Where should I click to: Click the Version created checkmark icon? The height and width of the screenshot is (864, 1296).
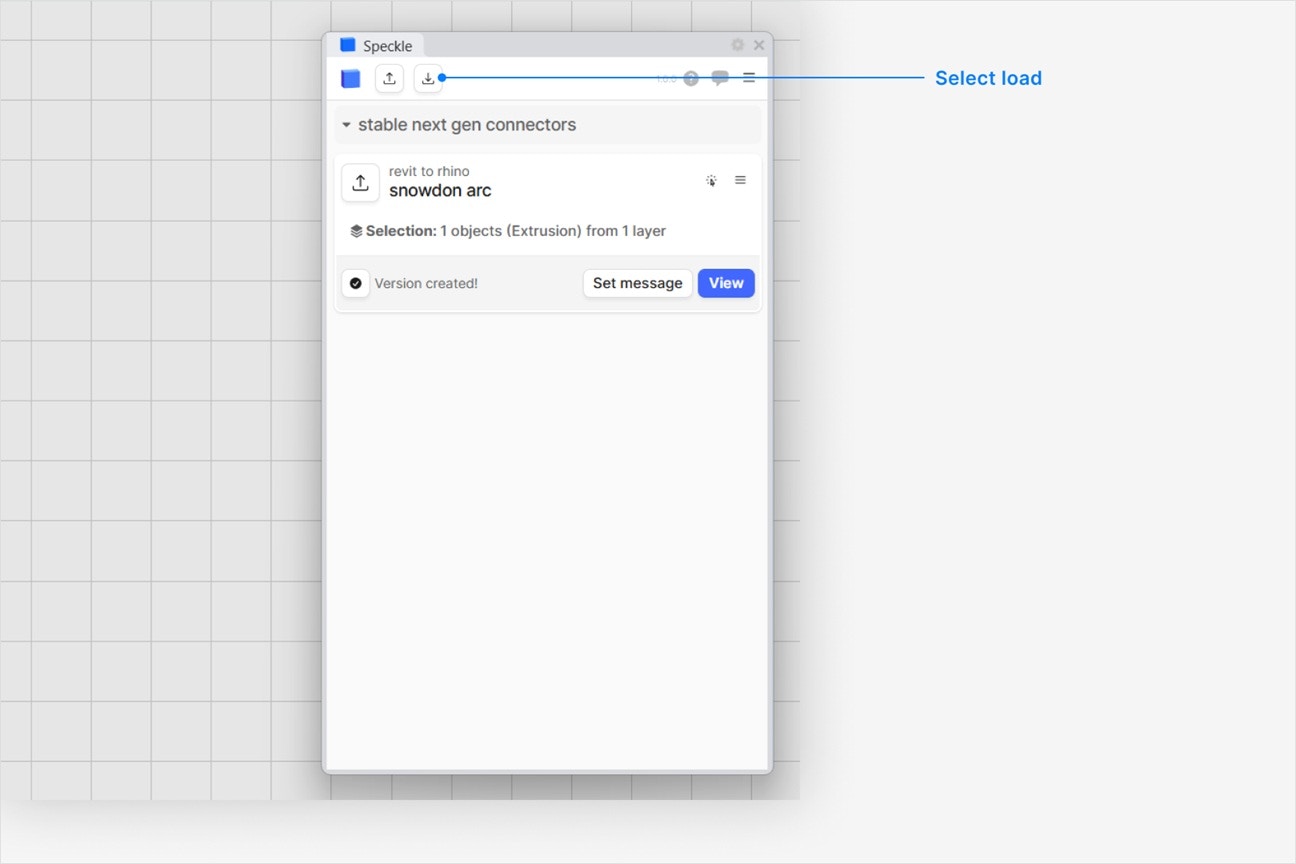click(356, 283)
